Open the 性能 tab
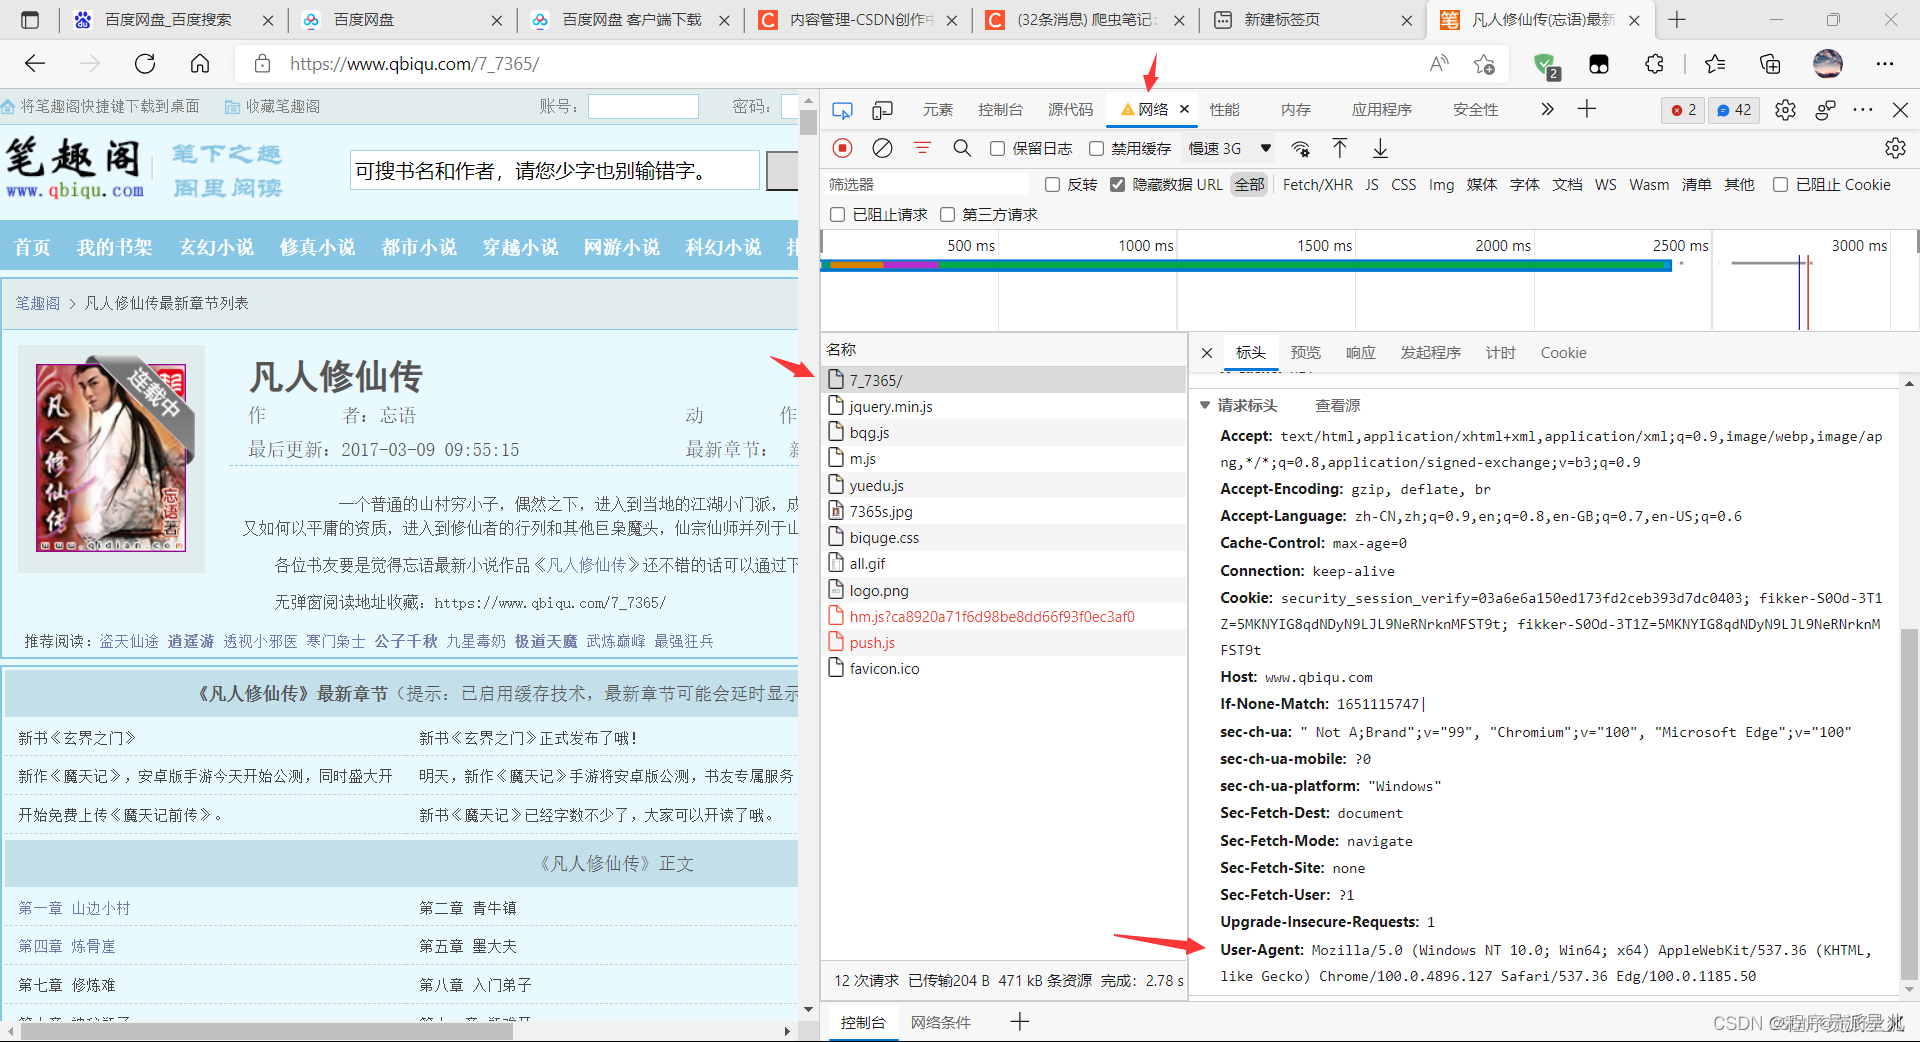 coord(1224,110)
